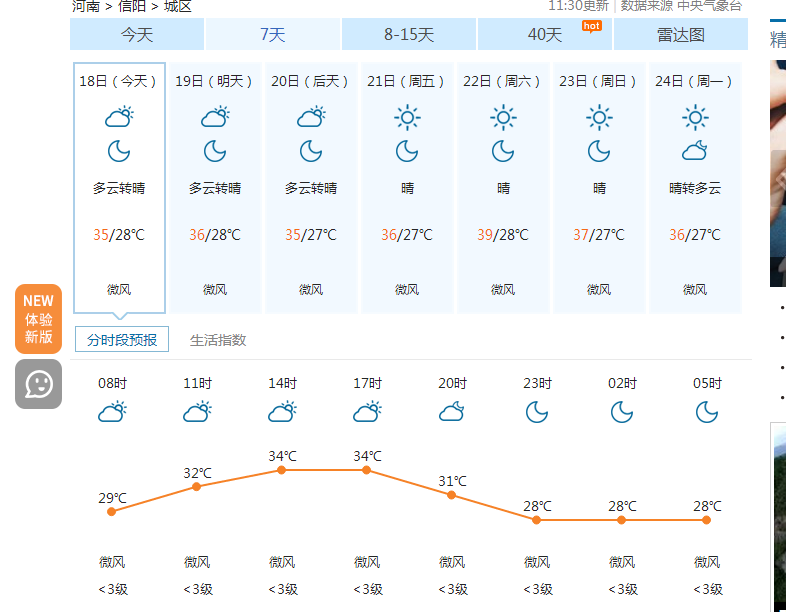Click the moon icon under 23时
Screen dimensions: 786x612
tap(537, 413)
